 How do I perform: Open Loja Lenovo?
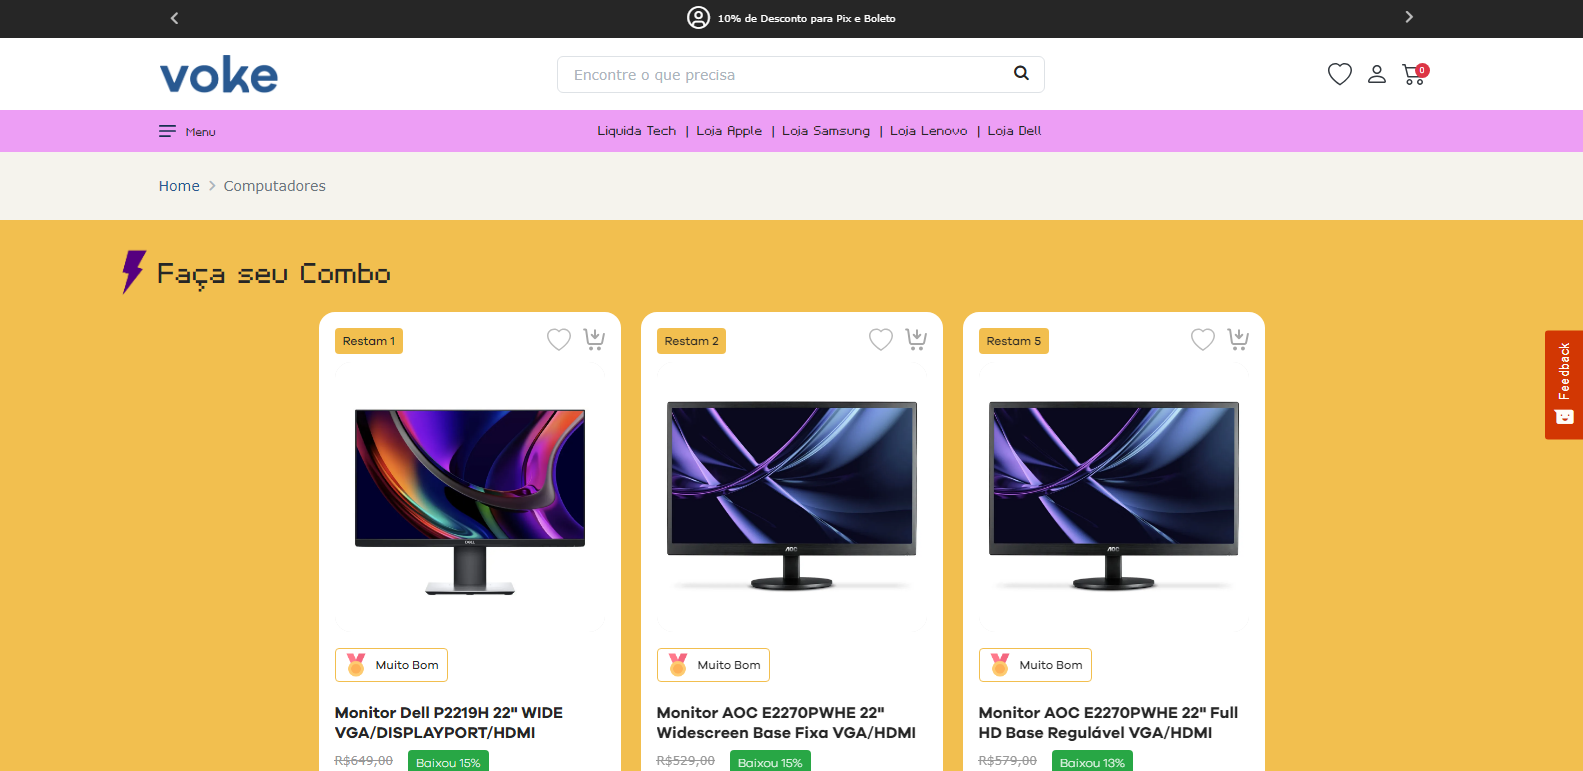pyautogui.click(x=929, y=131)
